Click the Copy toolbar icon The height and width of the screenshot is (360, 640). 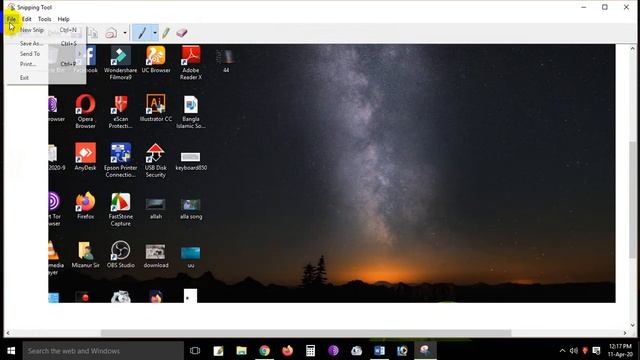[93, 33]
